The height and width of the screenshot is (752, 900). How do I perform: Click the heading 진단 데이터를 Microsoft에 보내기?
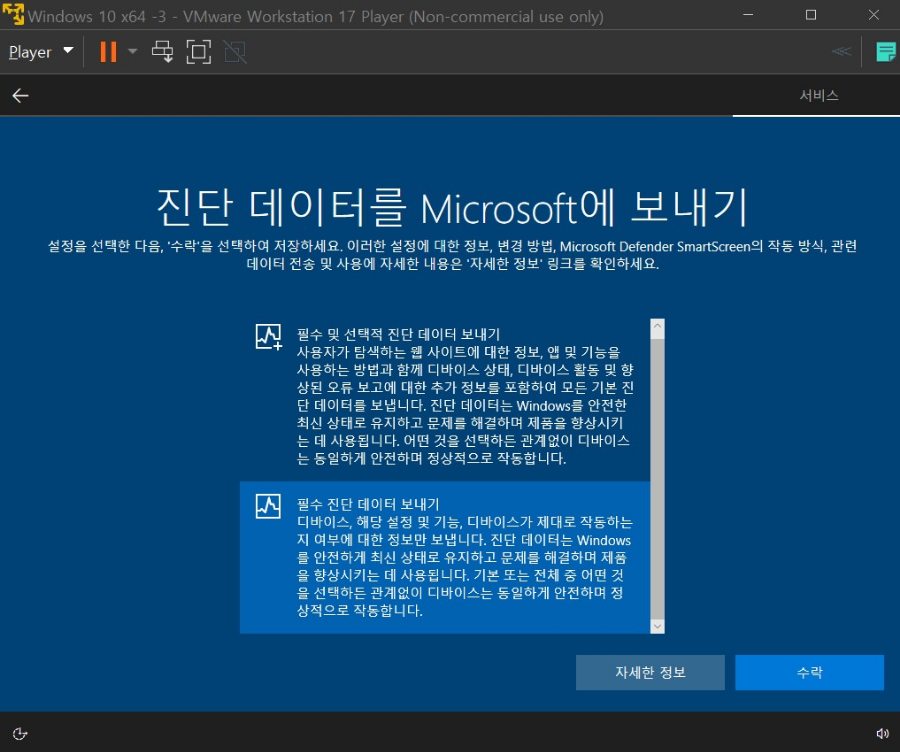(452, 207)
